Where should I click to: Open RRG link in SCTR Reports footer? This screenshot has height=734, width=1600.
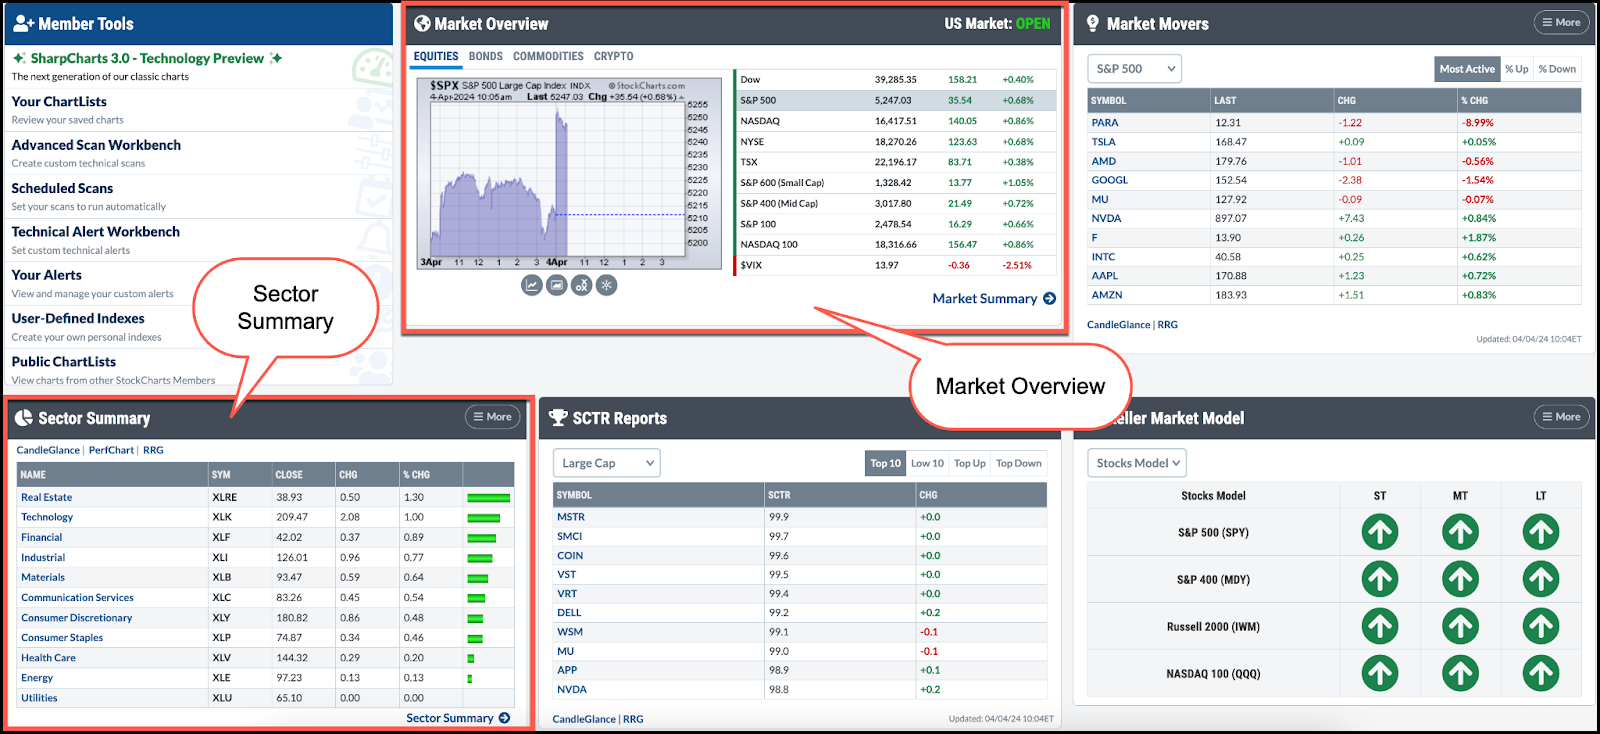(x=633, y=719)
